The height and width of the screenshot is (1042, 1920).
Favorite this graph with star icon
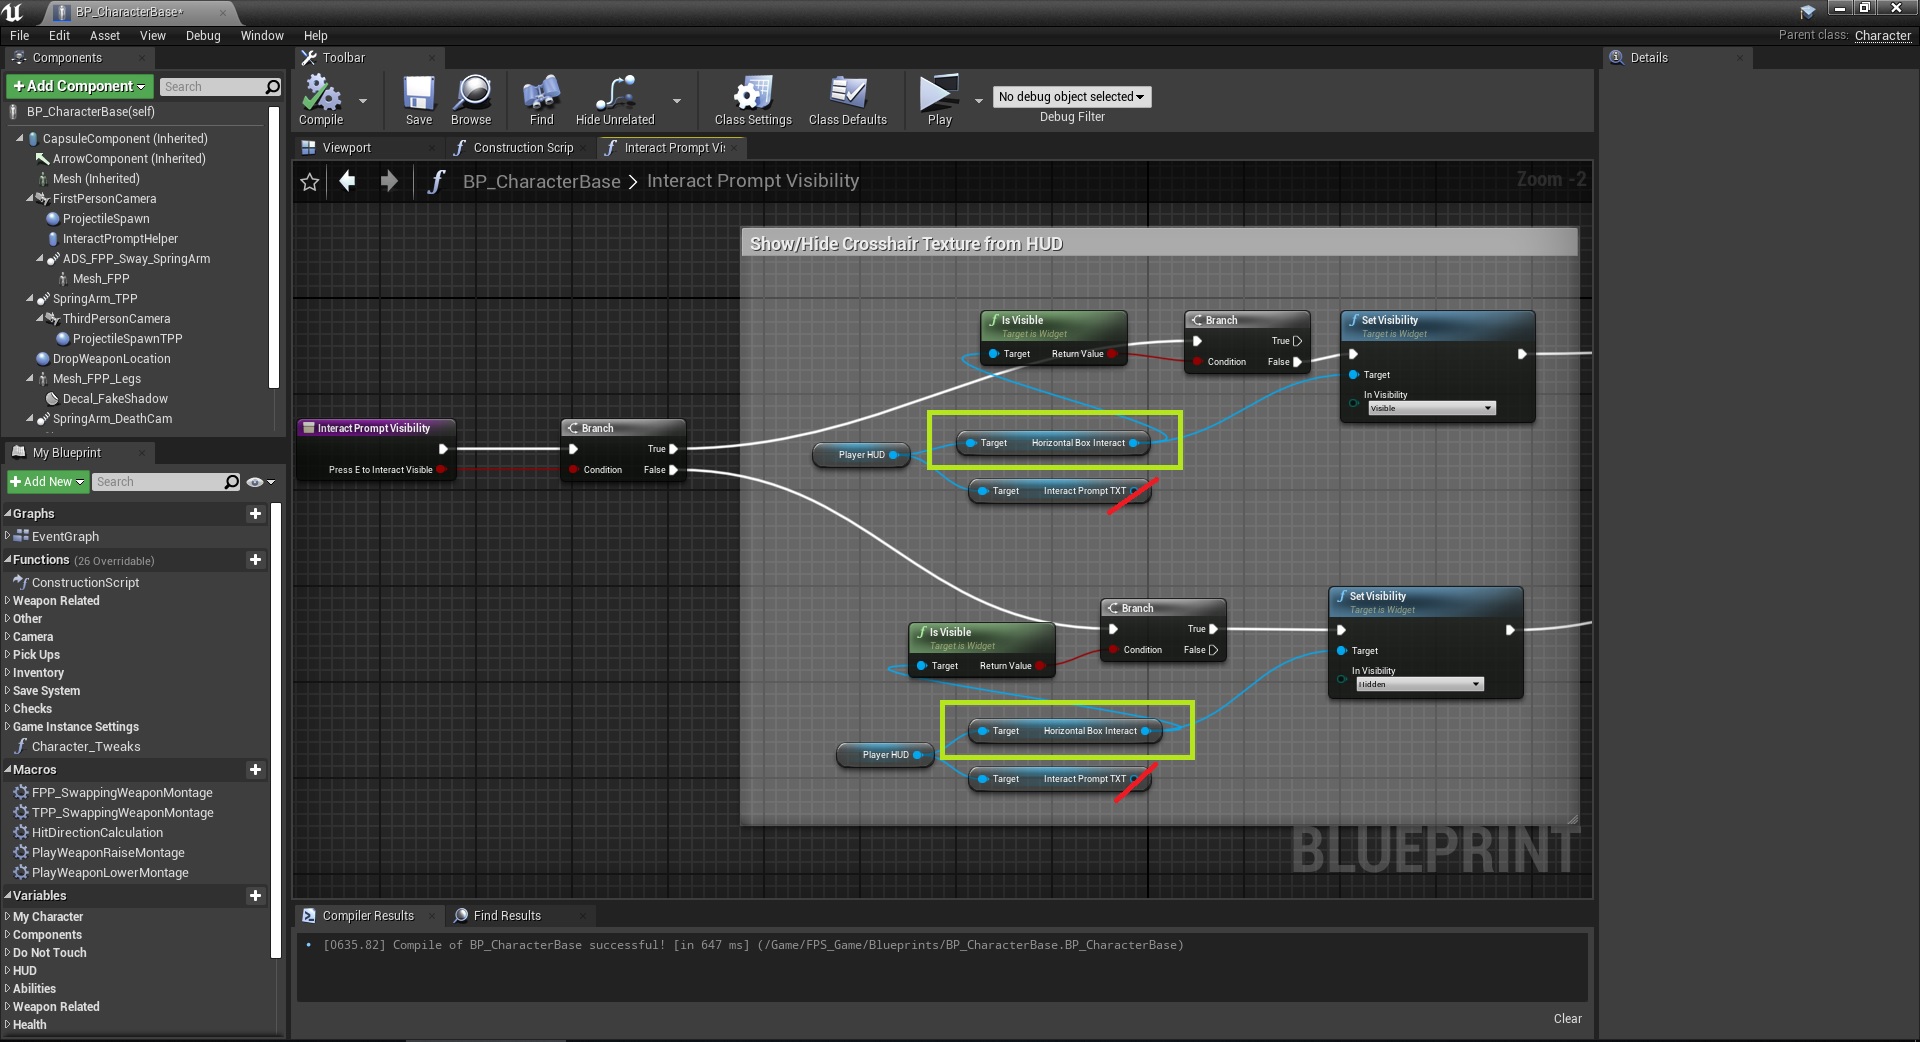(x=310, y=182)
